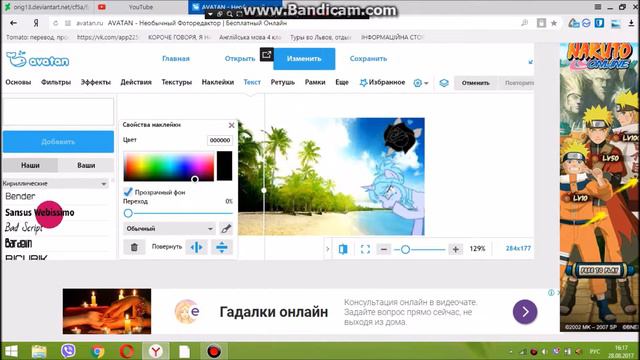Image resolution: width=640 pixels, height=360 pixels.
Task: Select the Действия menu
Action: pyautogui.click(x=136, y=82)
